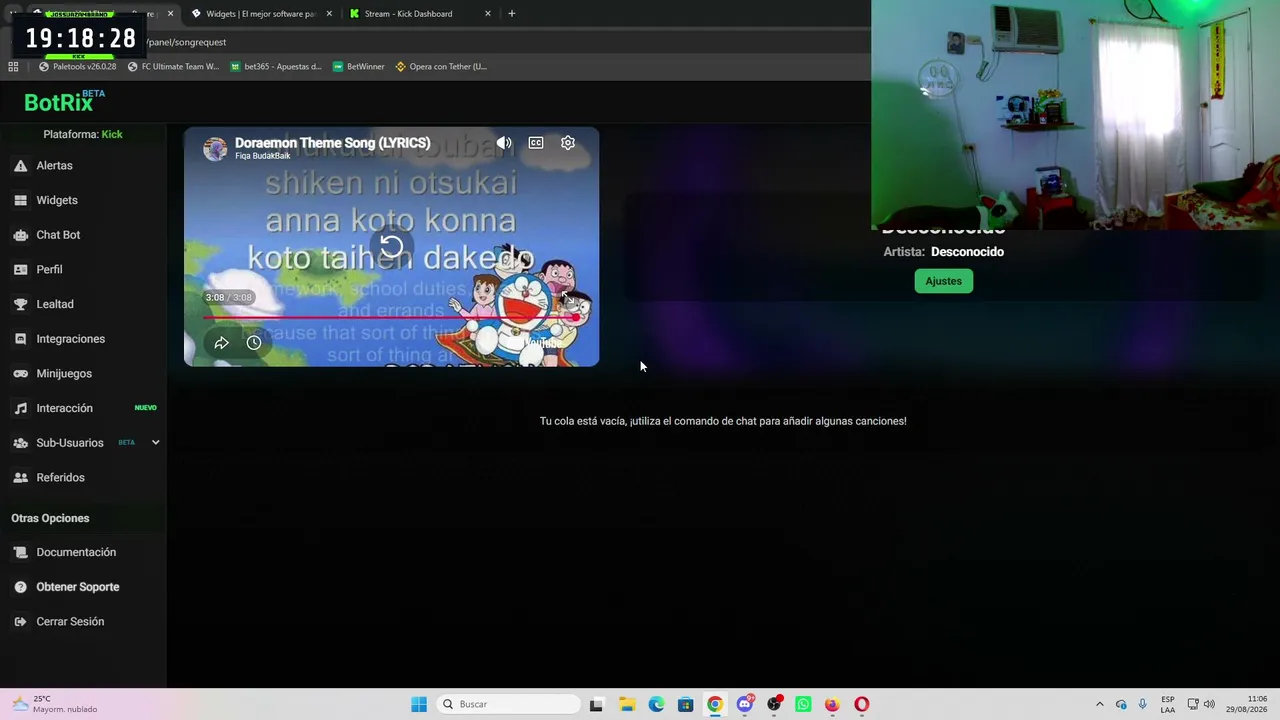Switch to Stream - Kick Dashboard tab
1280x720 pixels.
click(409, 14)
